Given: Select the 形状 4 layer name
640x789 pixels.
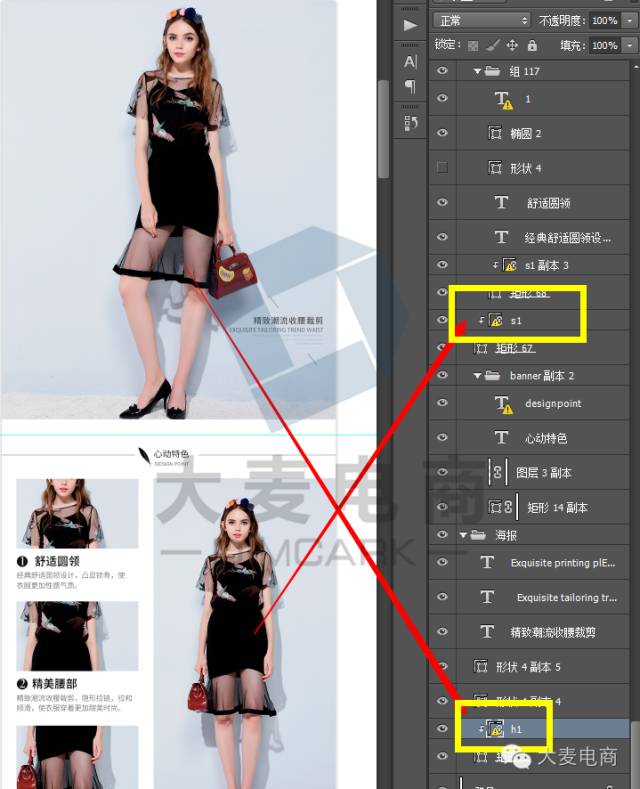Looking at the screenshot, I should pyautogui.click(x=526, y=168).
